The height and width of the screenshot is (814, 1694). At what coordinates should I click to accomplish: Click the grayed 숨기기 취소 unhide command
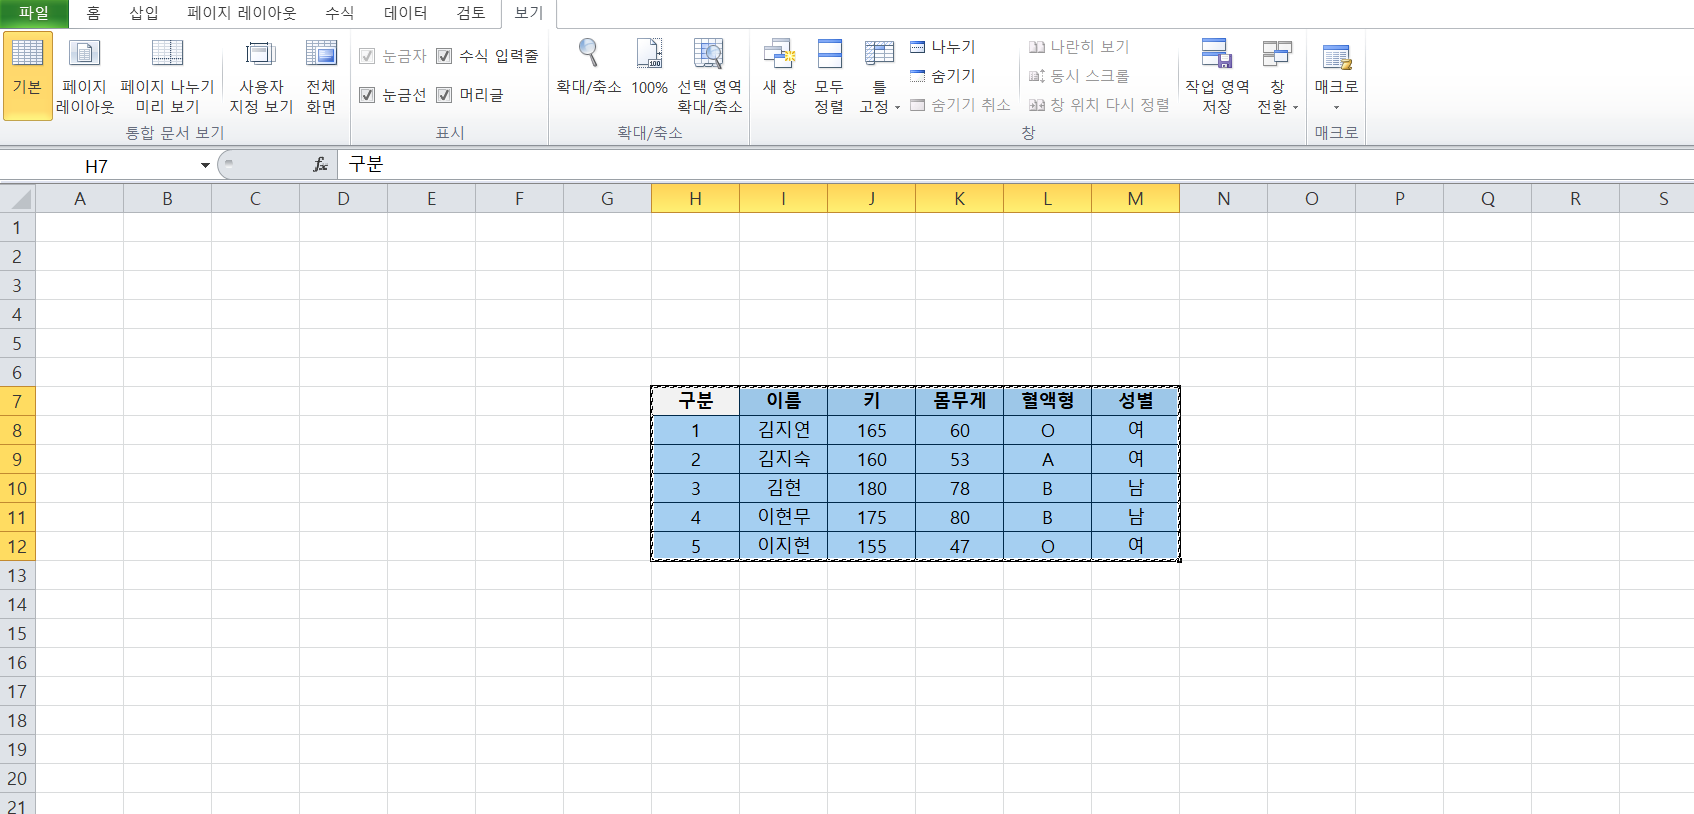click(960, 105)
